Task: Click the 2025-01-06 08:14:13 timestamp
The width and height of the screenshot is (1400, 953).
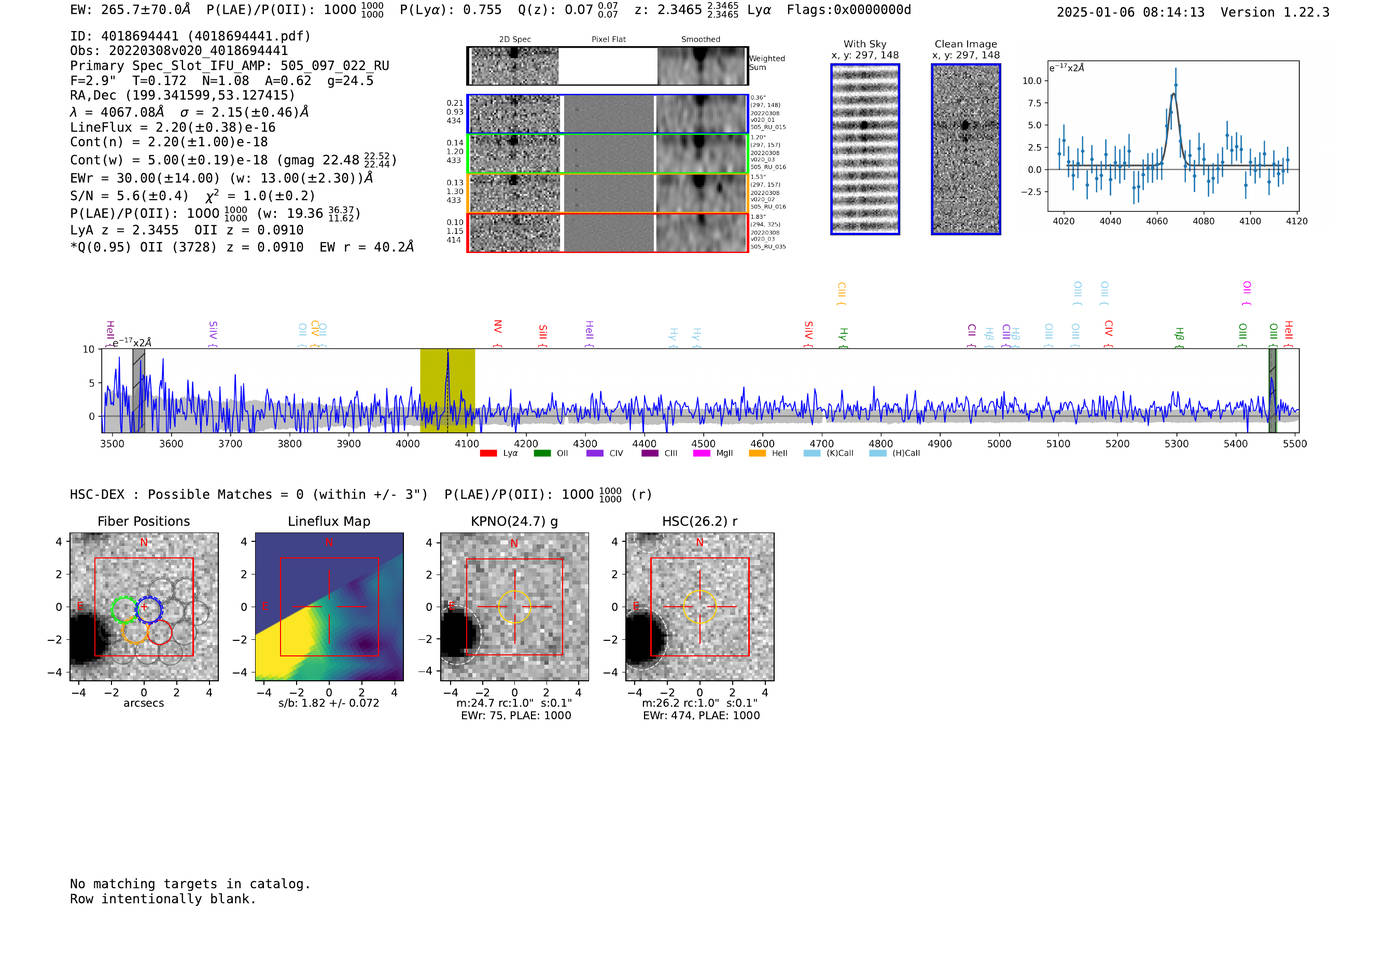Action: pos(1131,12)
